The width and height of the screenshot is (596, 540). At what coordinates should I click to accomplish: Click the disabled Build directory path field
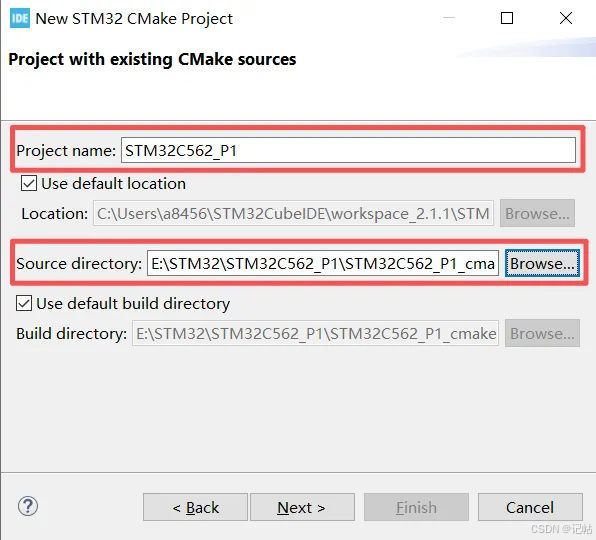point(315,333)
